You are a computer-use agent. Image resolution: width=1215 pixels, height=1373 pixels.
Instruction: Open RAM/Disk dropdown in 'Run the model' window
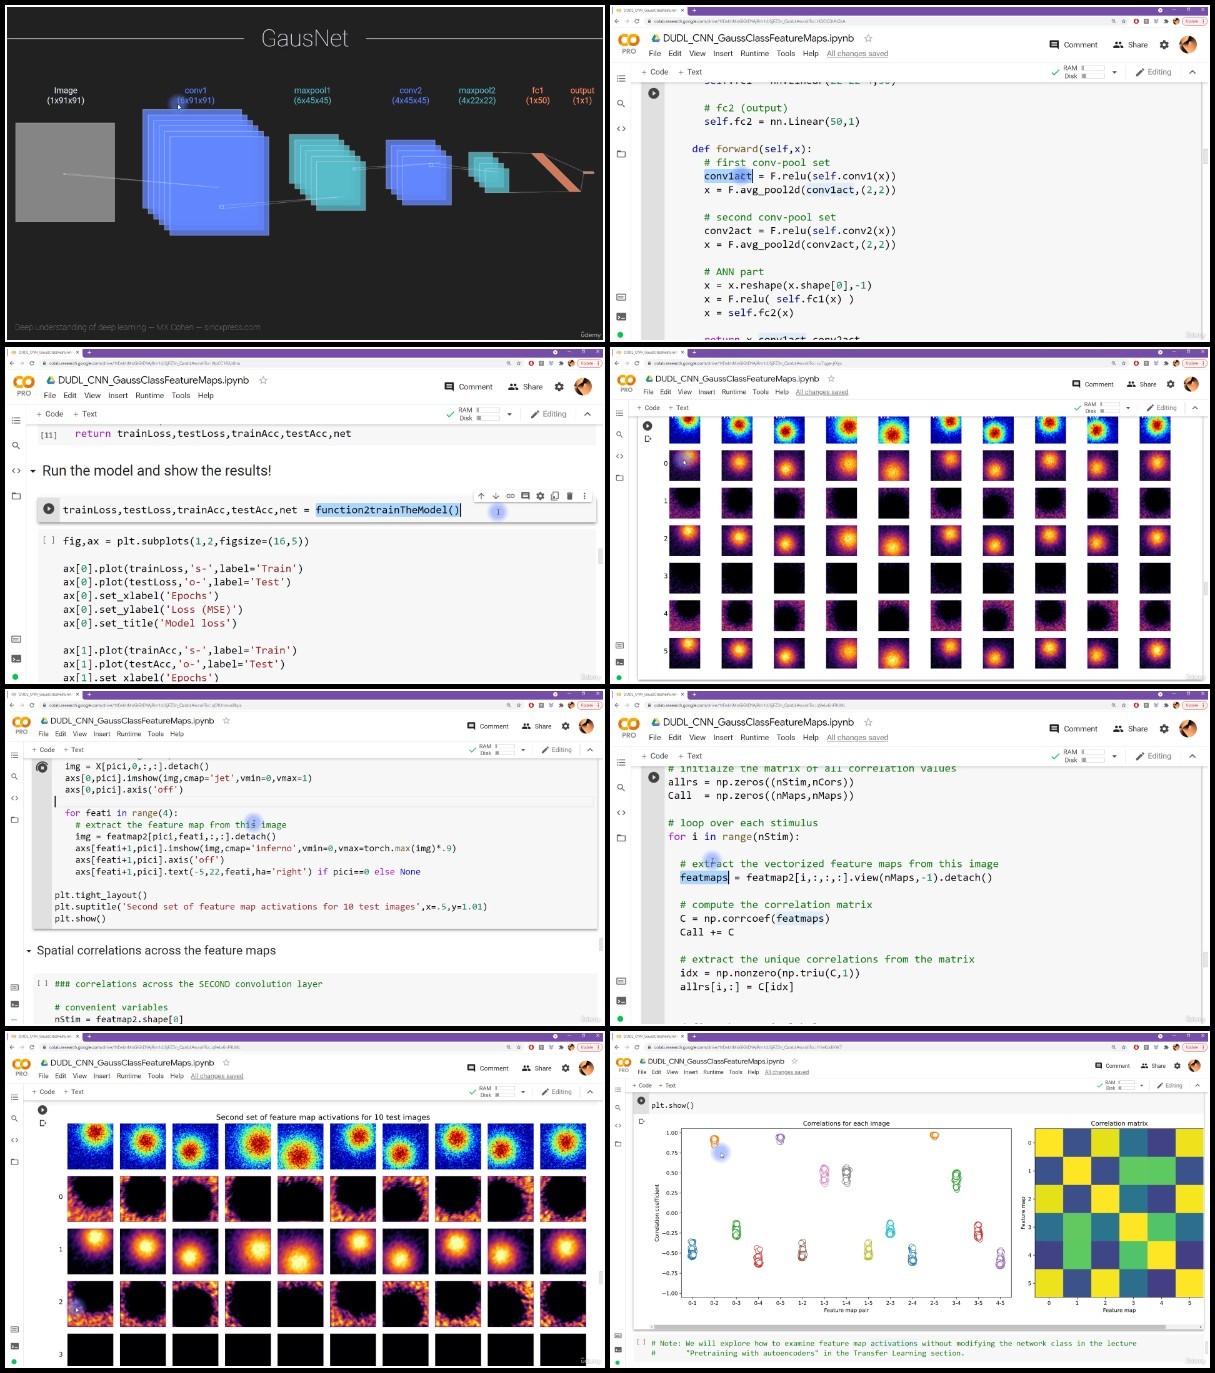coord(509,414)
